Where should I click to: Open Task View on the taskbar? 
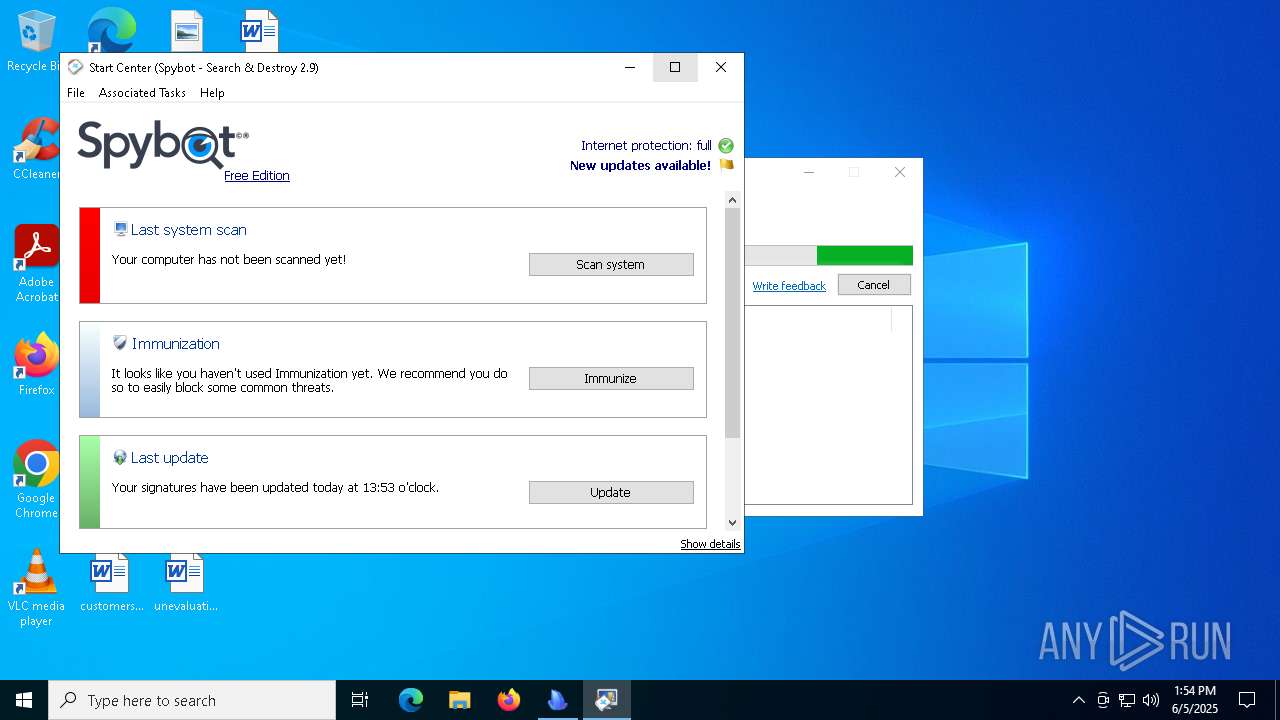361,700
